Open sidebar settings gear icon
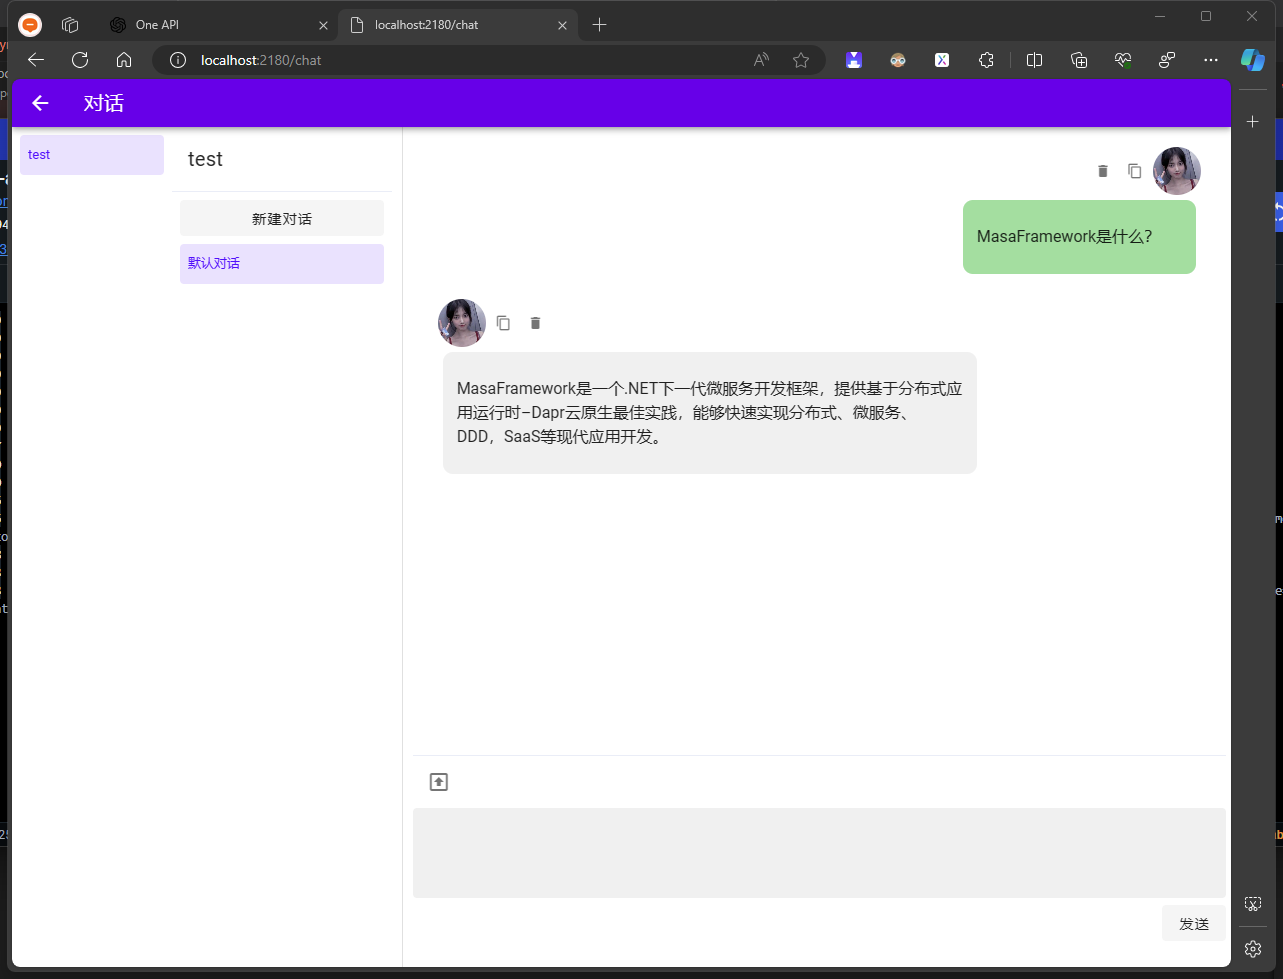This screenshot has width=1283, height=979. point(1253,949)
